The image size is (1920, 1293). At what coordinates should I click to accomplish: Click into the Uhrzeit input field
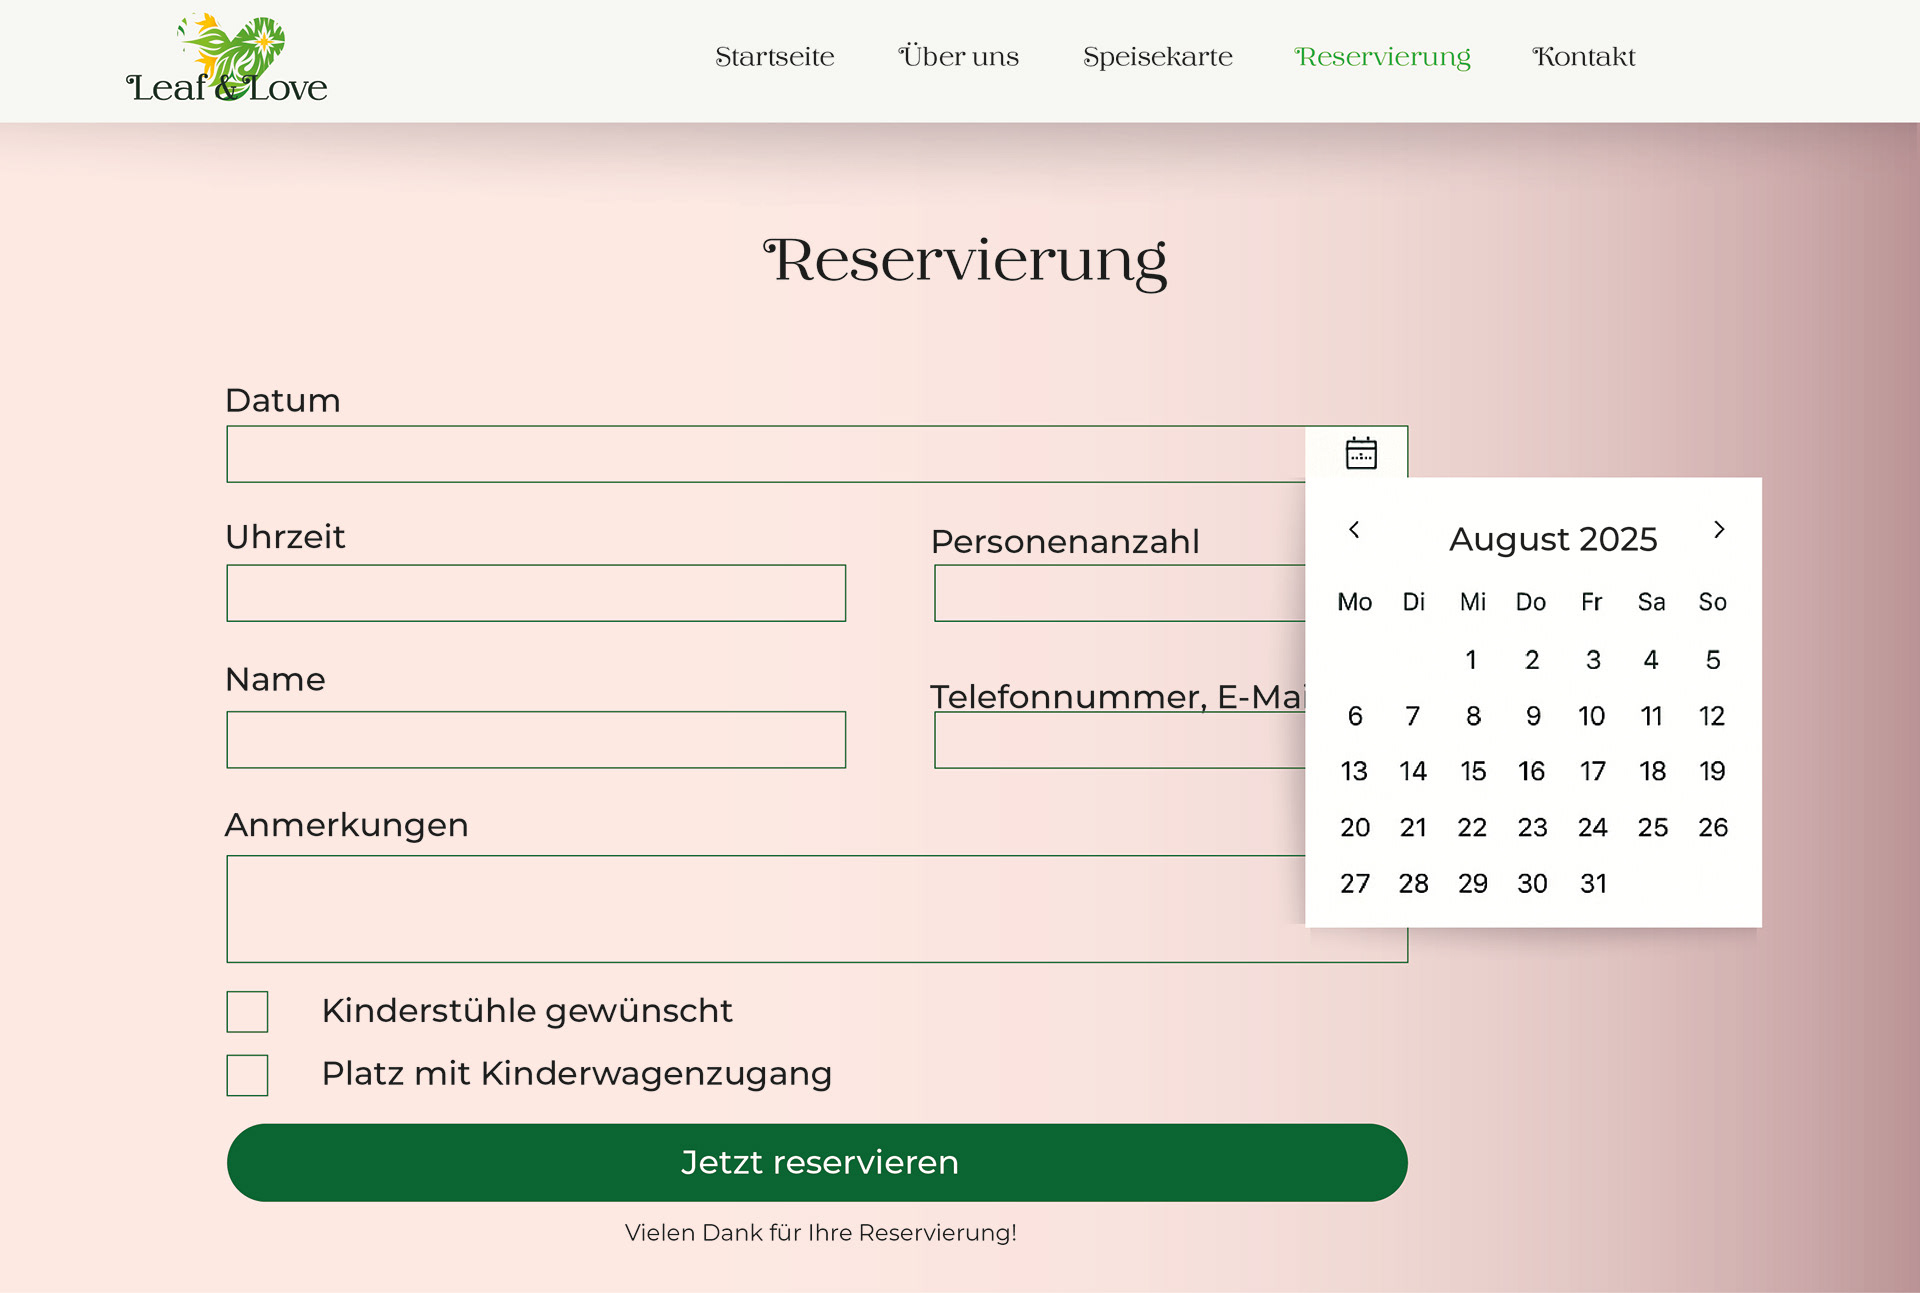coord(536,593)
